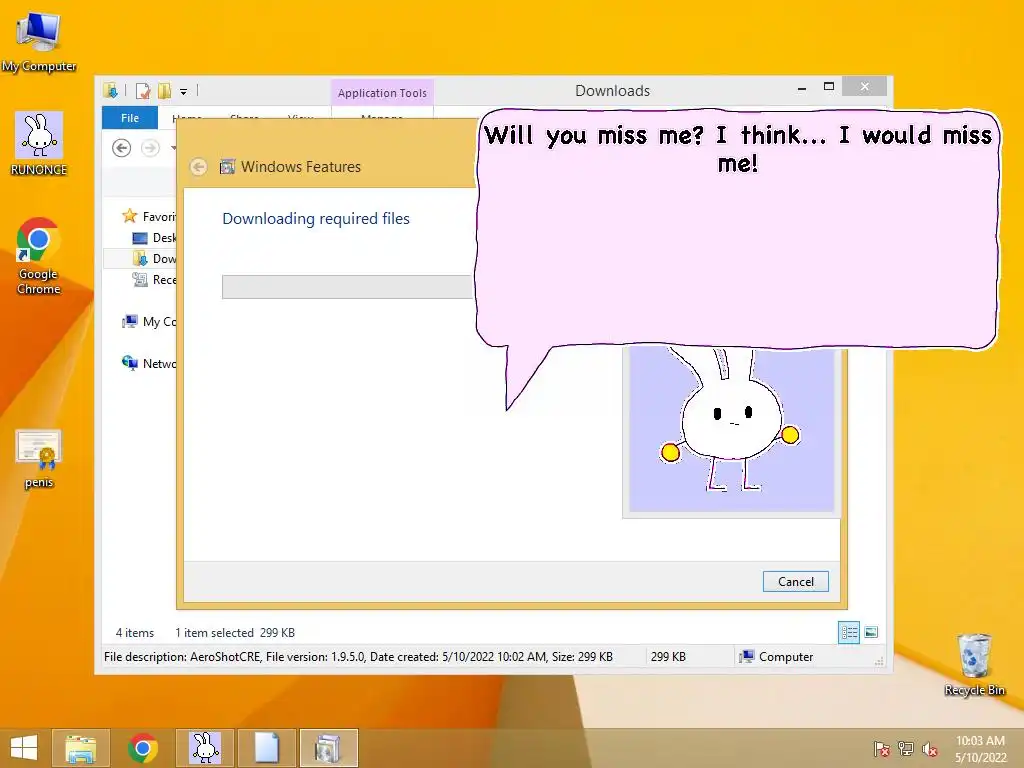This screenshot has width=1024, height=768.
Task: Open the certificate file icon on desktop
Action: click(x=39, y=458)
